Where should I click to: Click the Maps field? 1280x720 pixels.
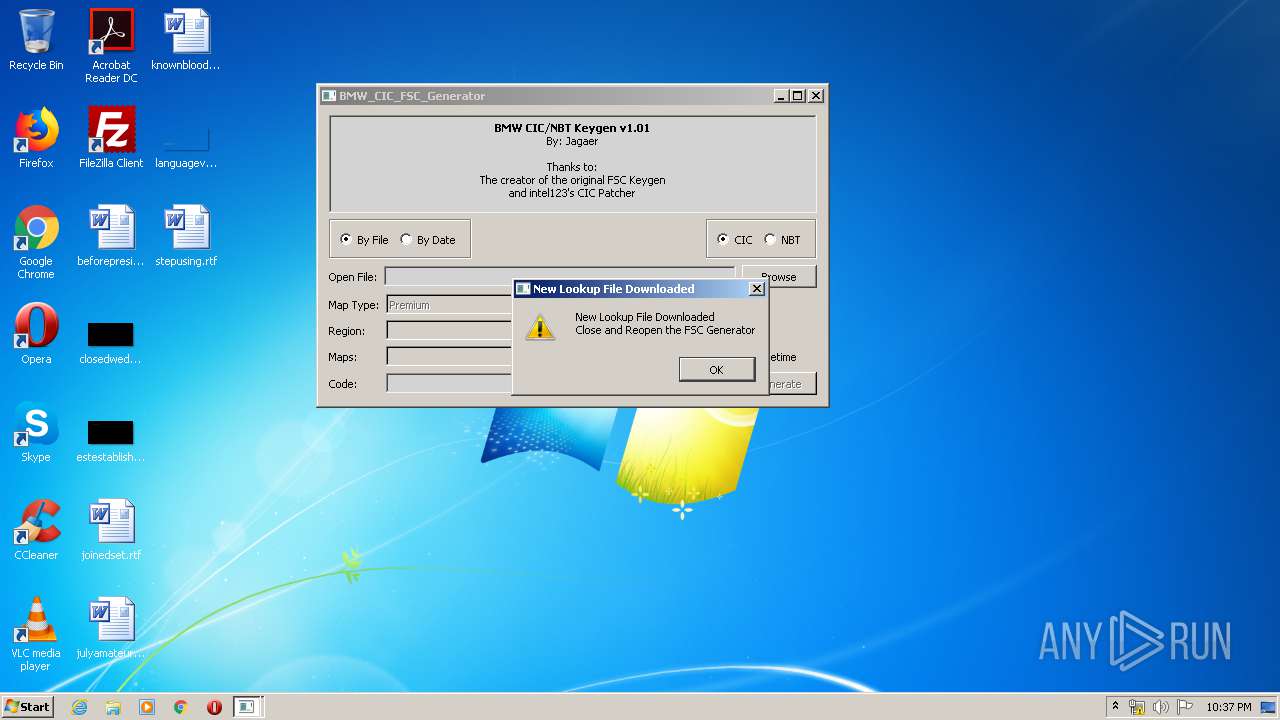[x=449, y=357]
